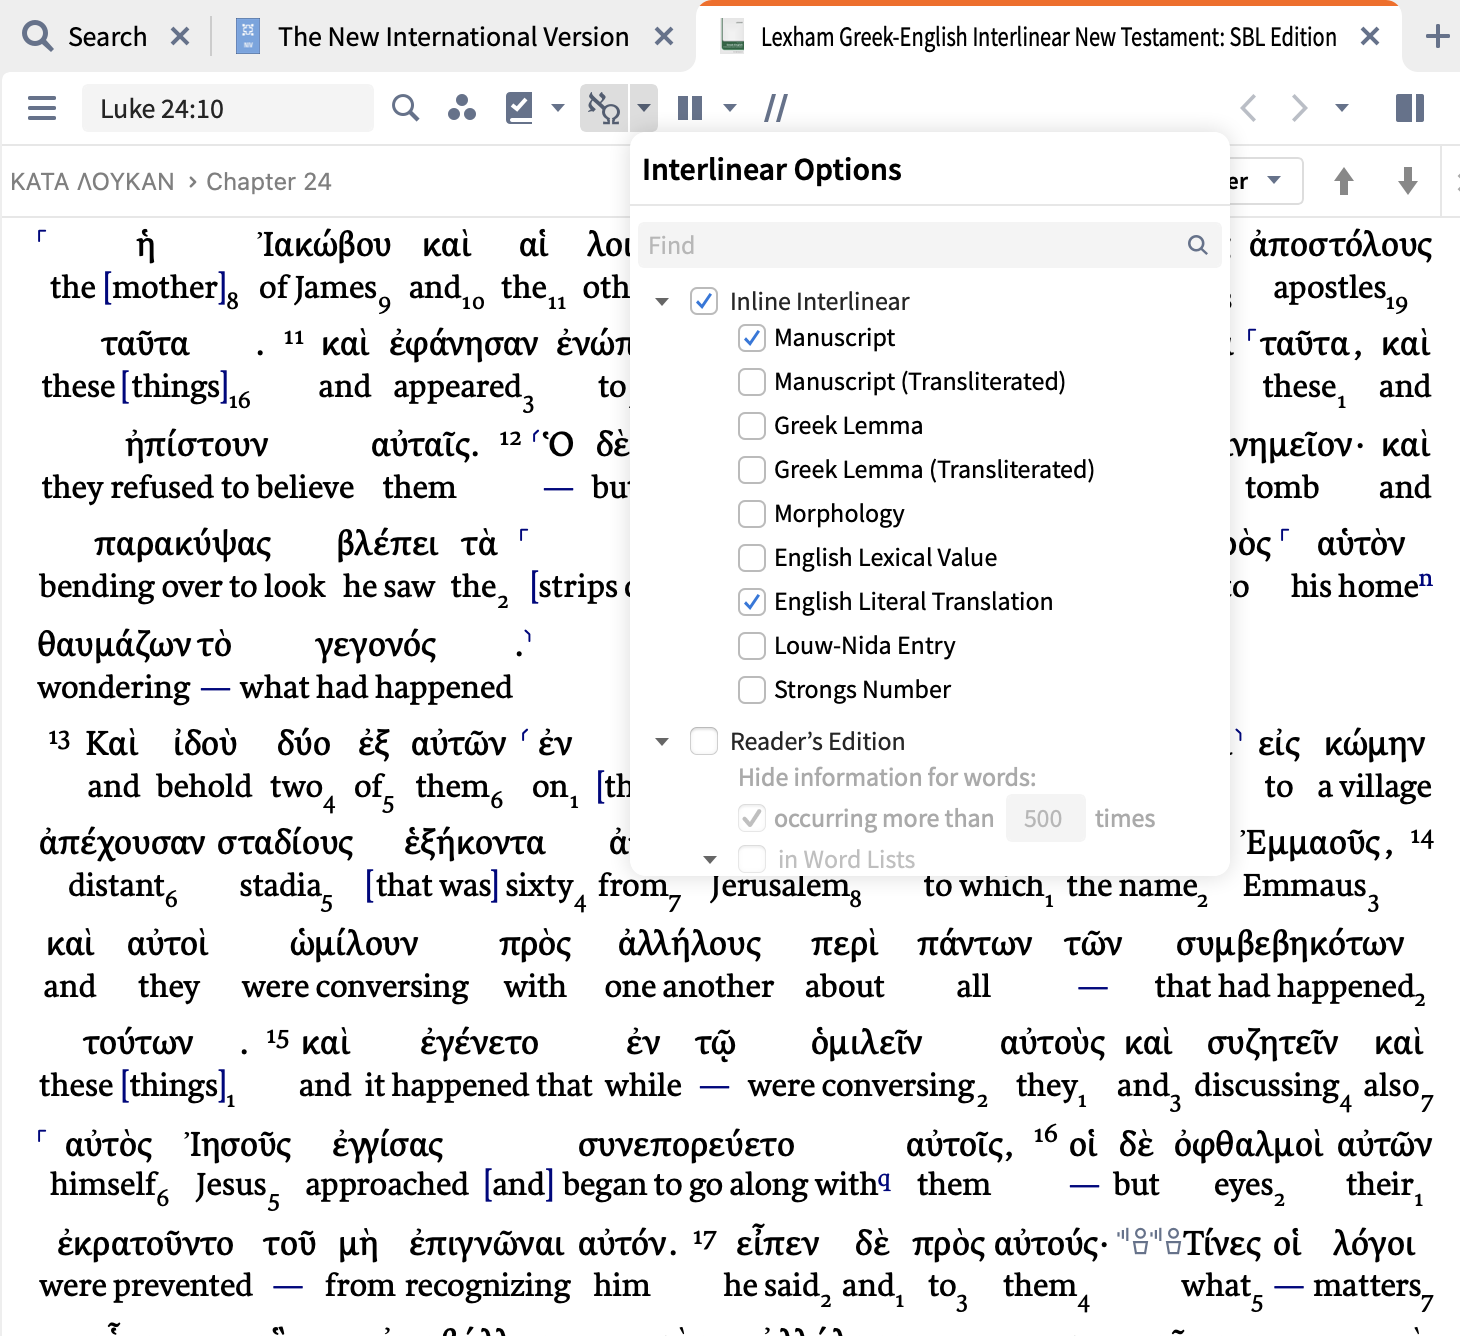This screenshot has width=1460, height=1336.
Task: Enable the Greek Lemma checkbox
Action: point(752,426)
